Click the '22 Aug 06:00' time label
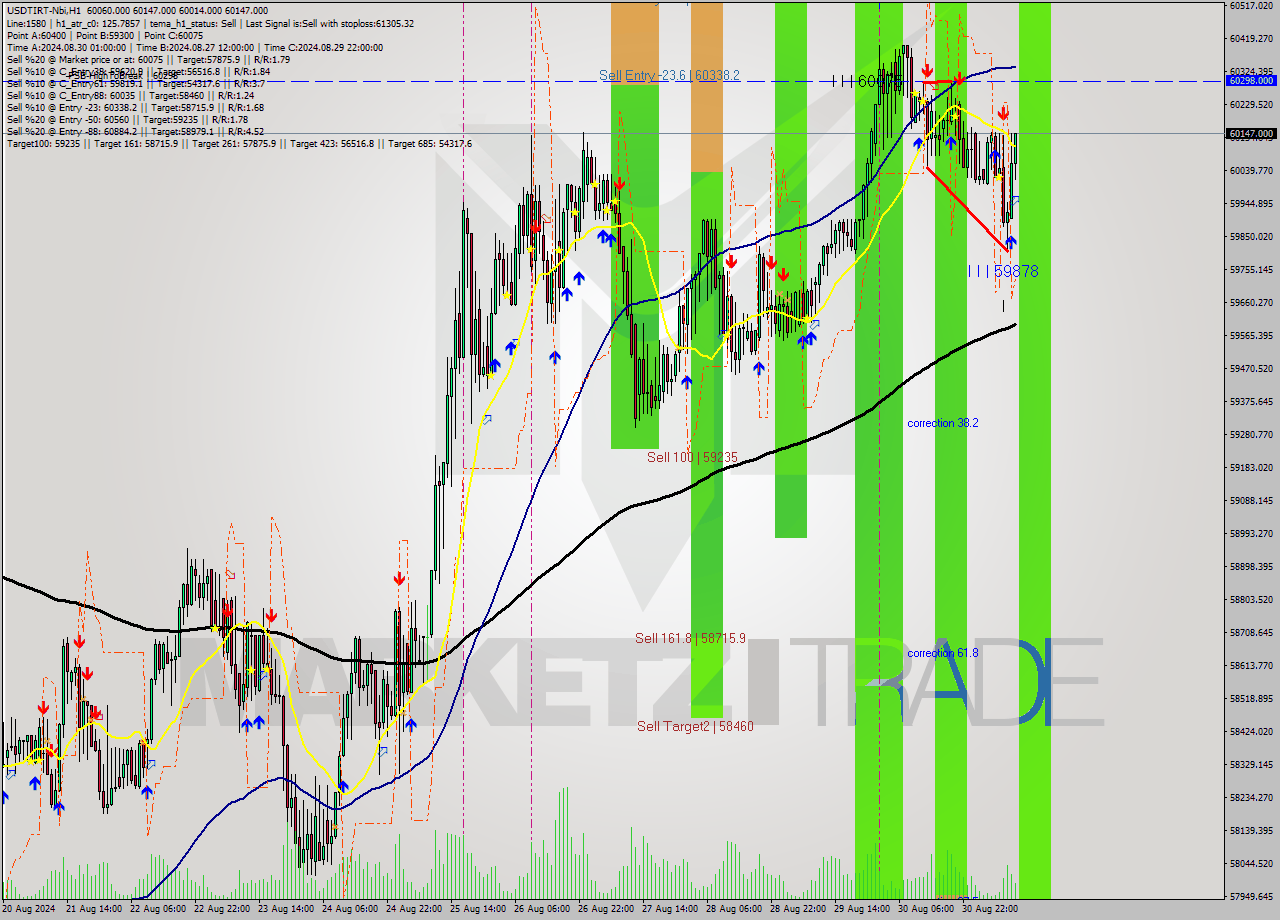Screen dimensions: 1280x920 coord(159,908)
